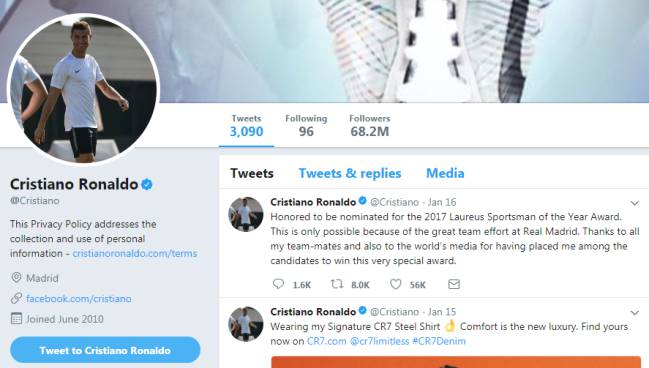
Task: Click the reply icon on Jan 16 tweet
Action: (x=278, y=284)
